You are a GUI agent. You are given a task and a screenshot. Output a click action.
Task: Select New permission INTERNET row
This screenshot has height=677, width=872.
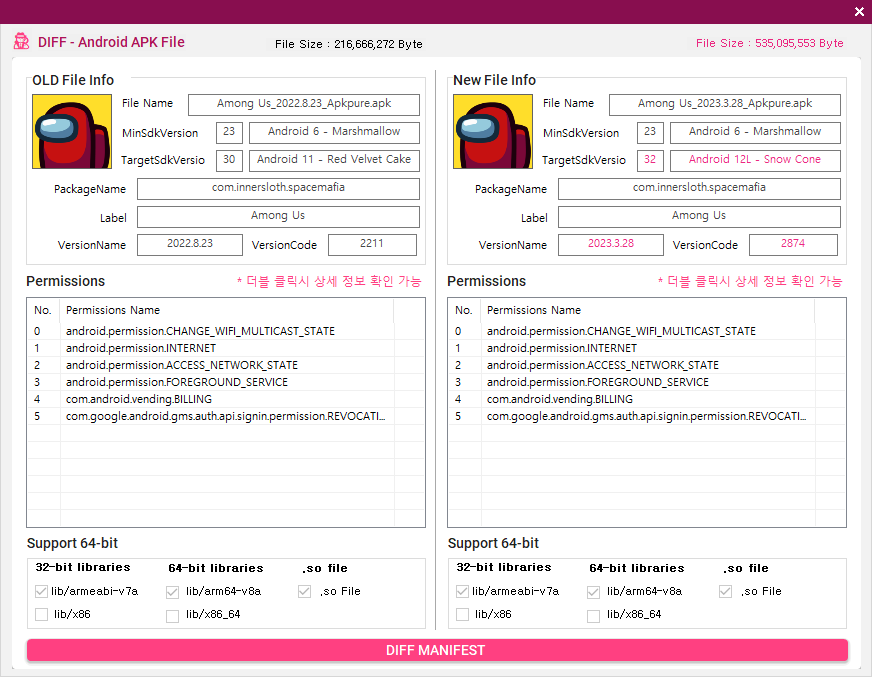point(647,348)
